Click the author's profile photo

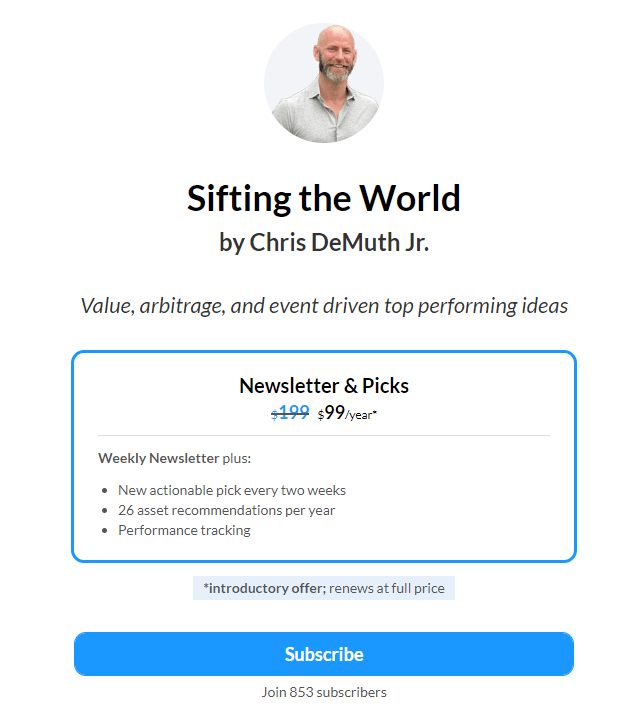(324, 83)
